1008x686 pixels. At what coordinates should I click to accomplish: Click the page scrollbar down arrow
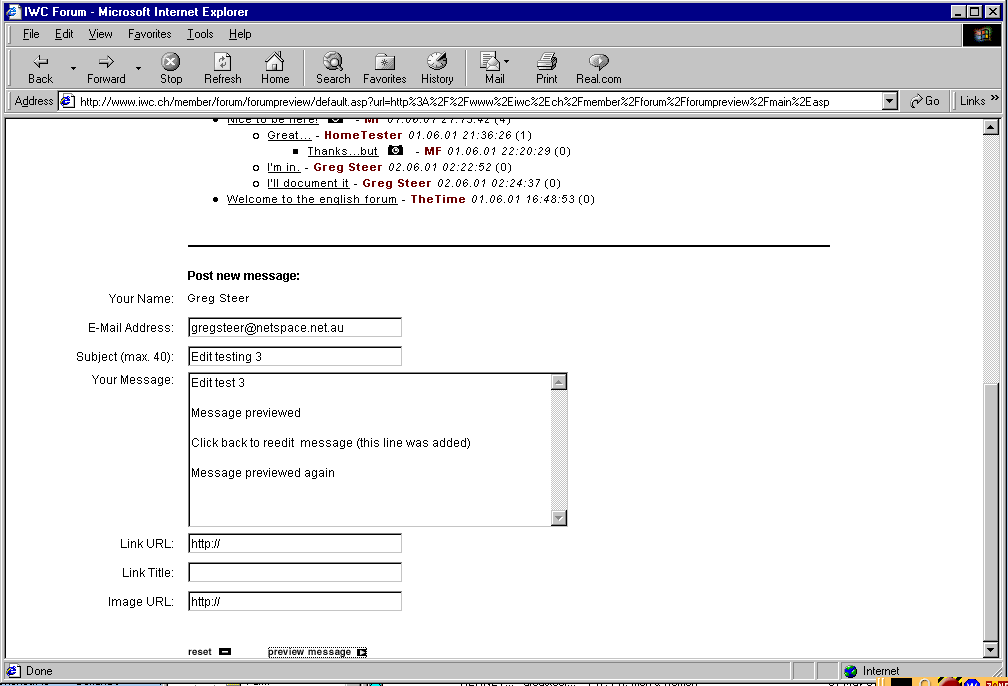click(991, 649)
